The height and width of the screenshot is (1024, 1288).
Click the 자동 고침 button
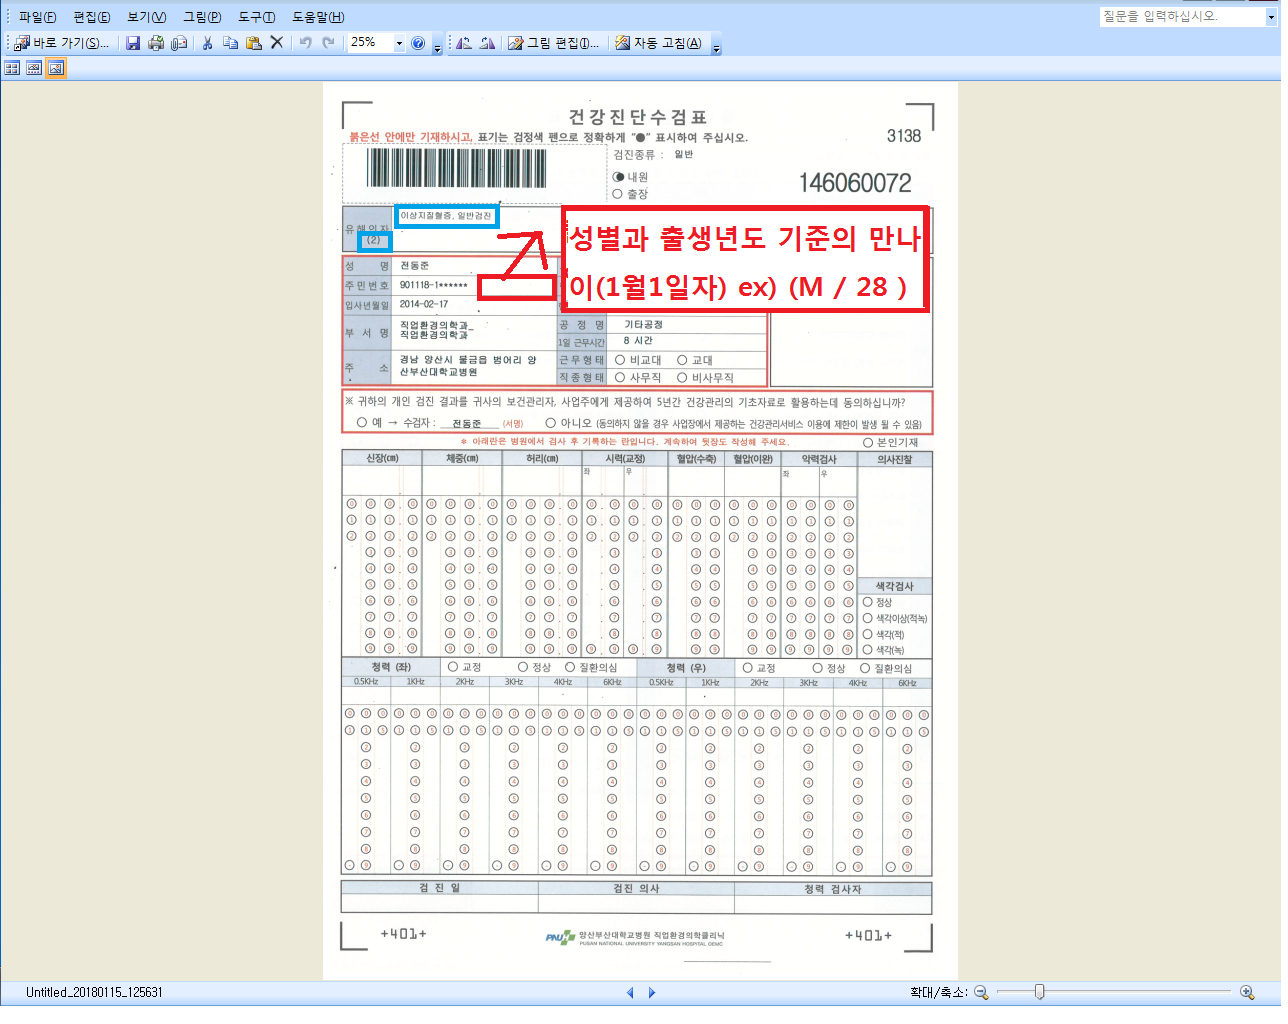(658, 43)
